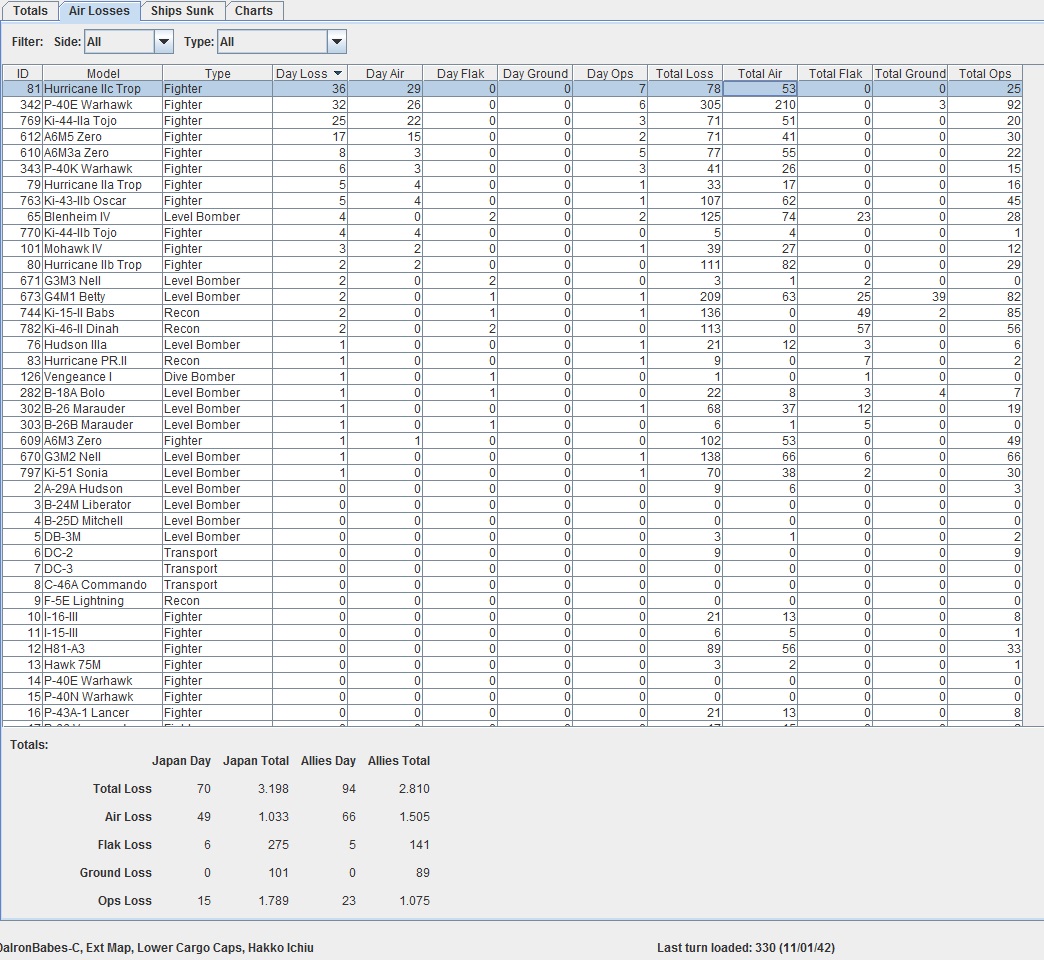Screen dimensions: 1044x960
Task: Select the G4M1 Betty row
Action: [x=513, y=296]
